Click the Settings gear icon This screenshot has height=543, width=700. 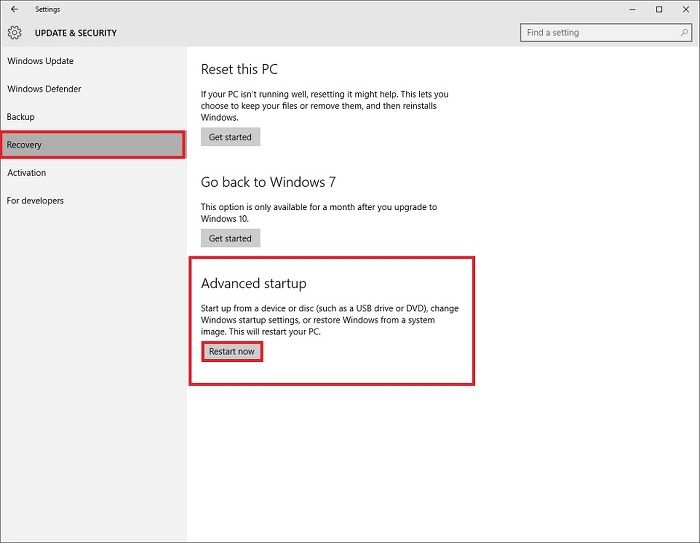click(14, 33)
